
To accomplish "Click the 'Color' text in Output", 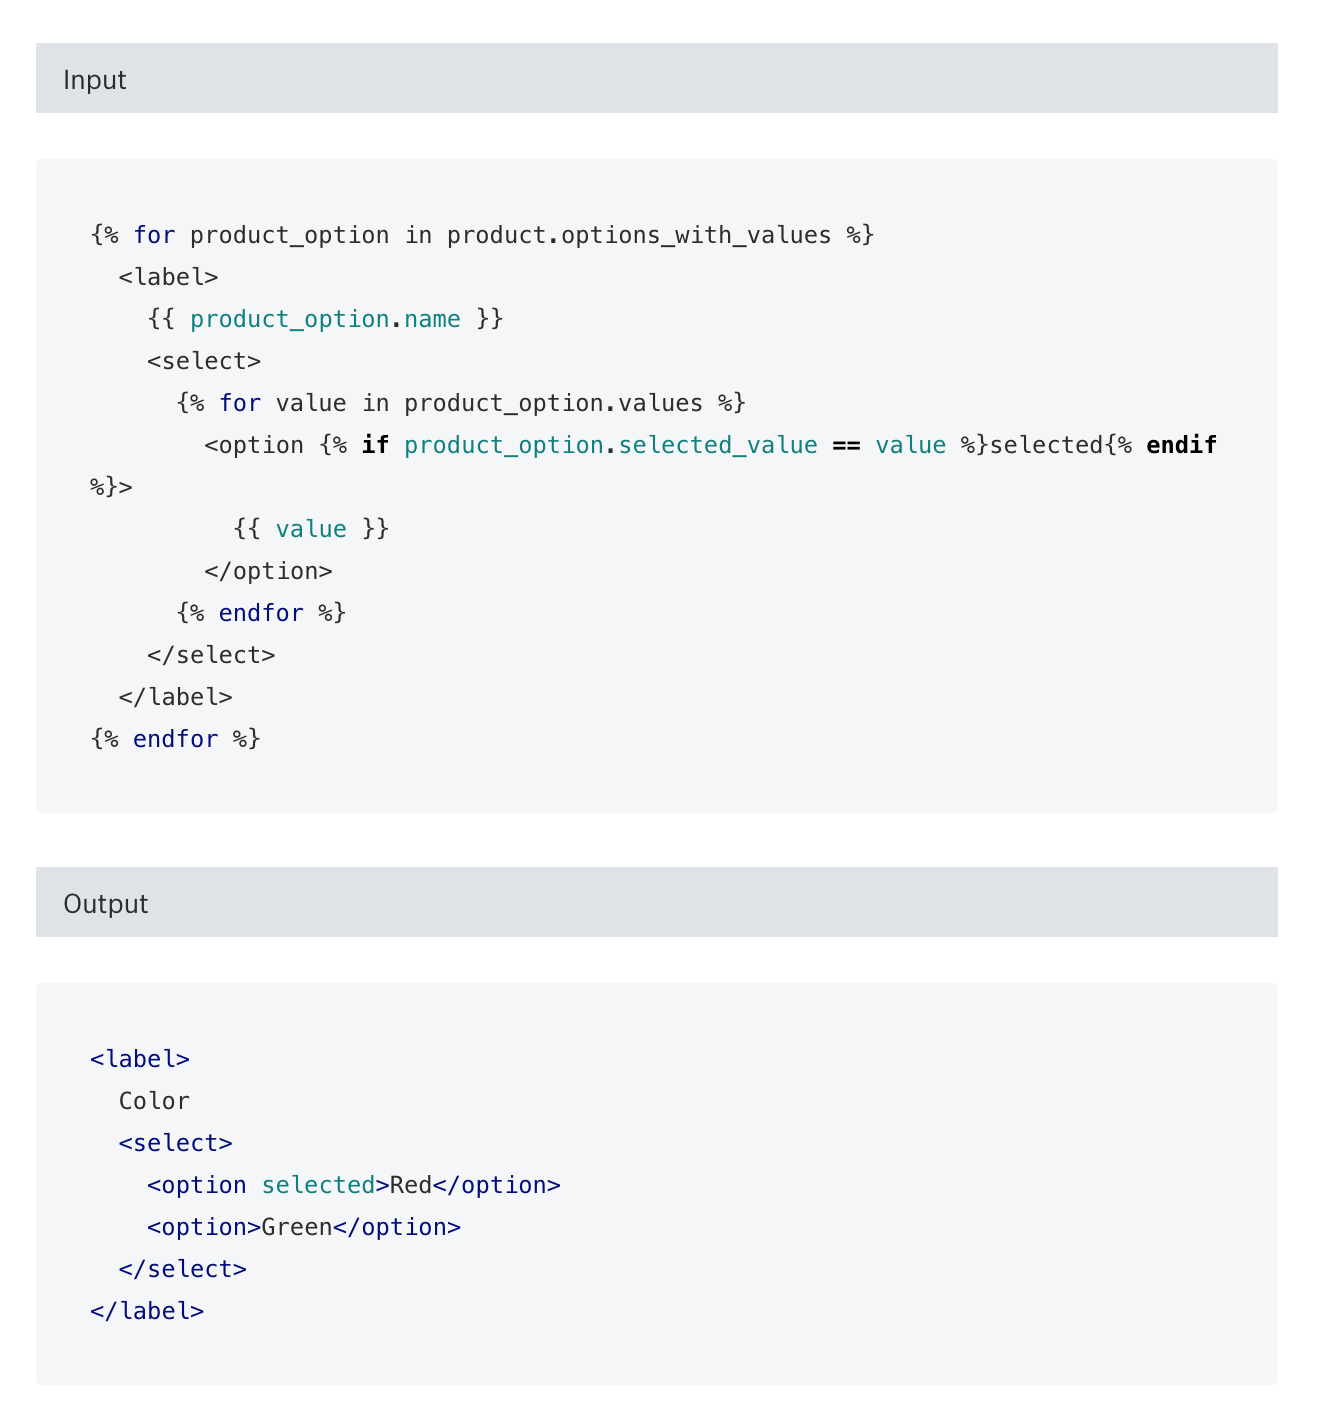I will coord(154,1102).
